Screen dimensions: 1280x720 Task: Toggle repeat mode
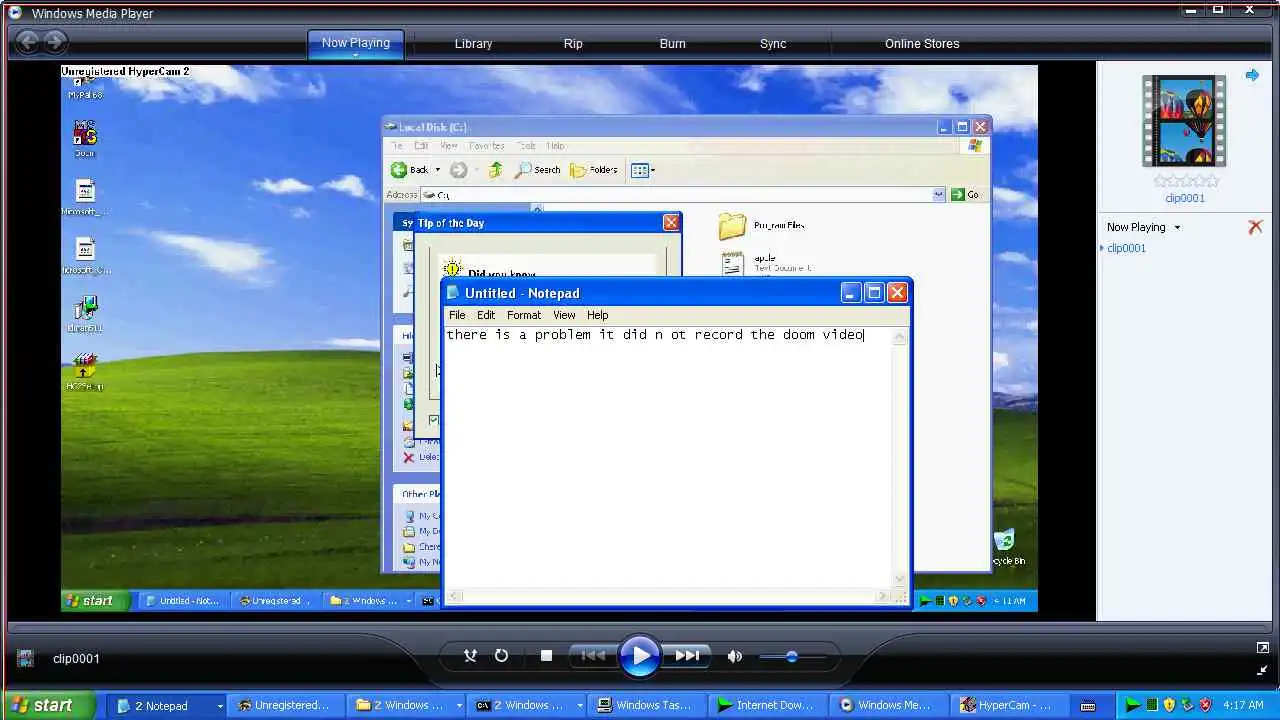coord(501,656)
